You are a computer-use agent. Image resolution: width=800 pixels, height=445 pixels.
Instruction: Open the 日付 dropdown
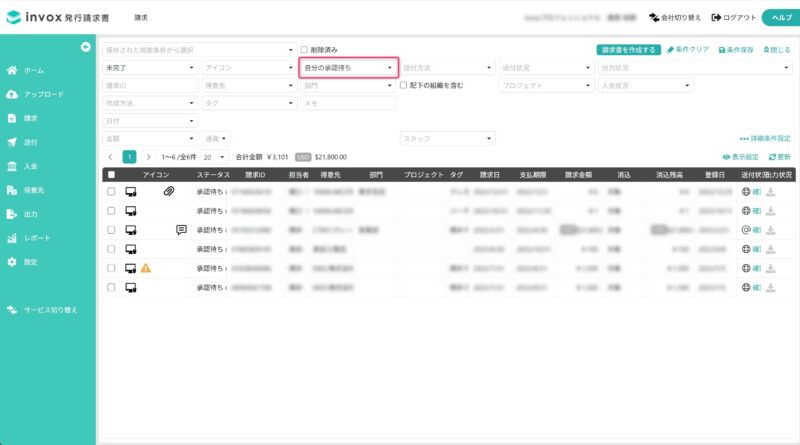(x=150, y=121)
